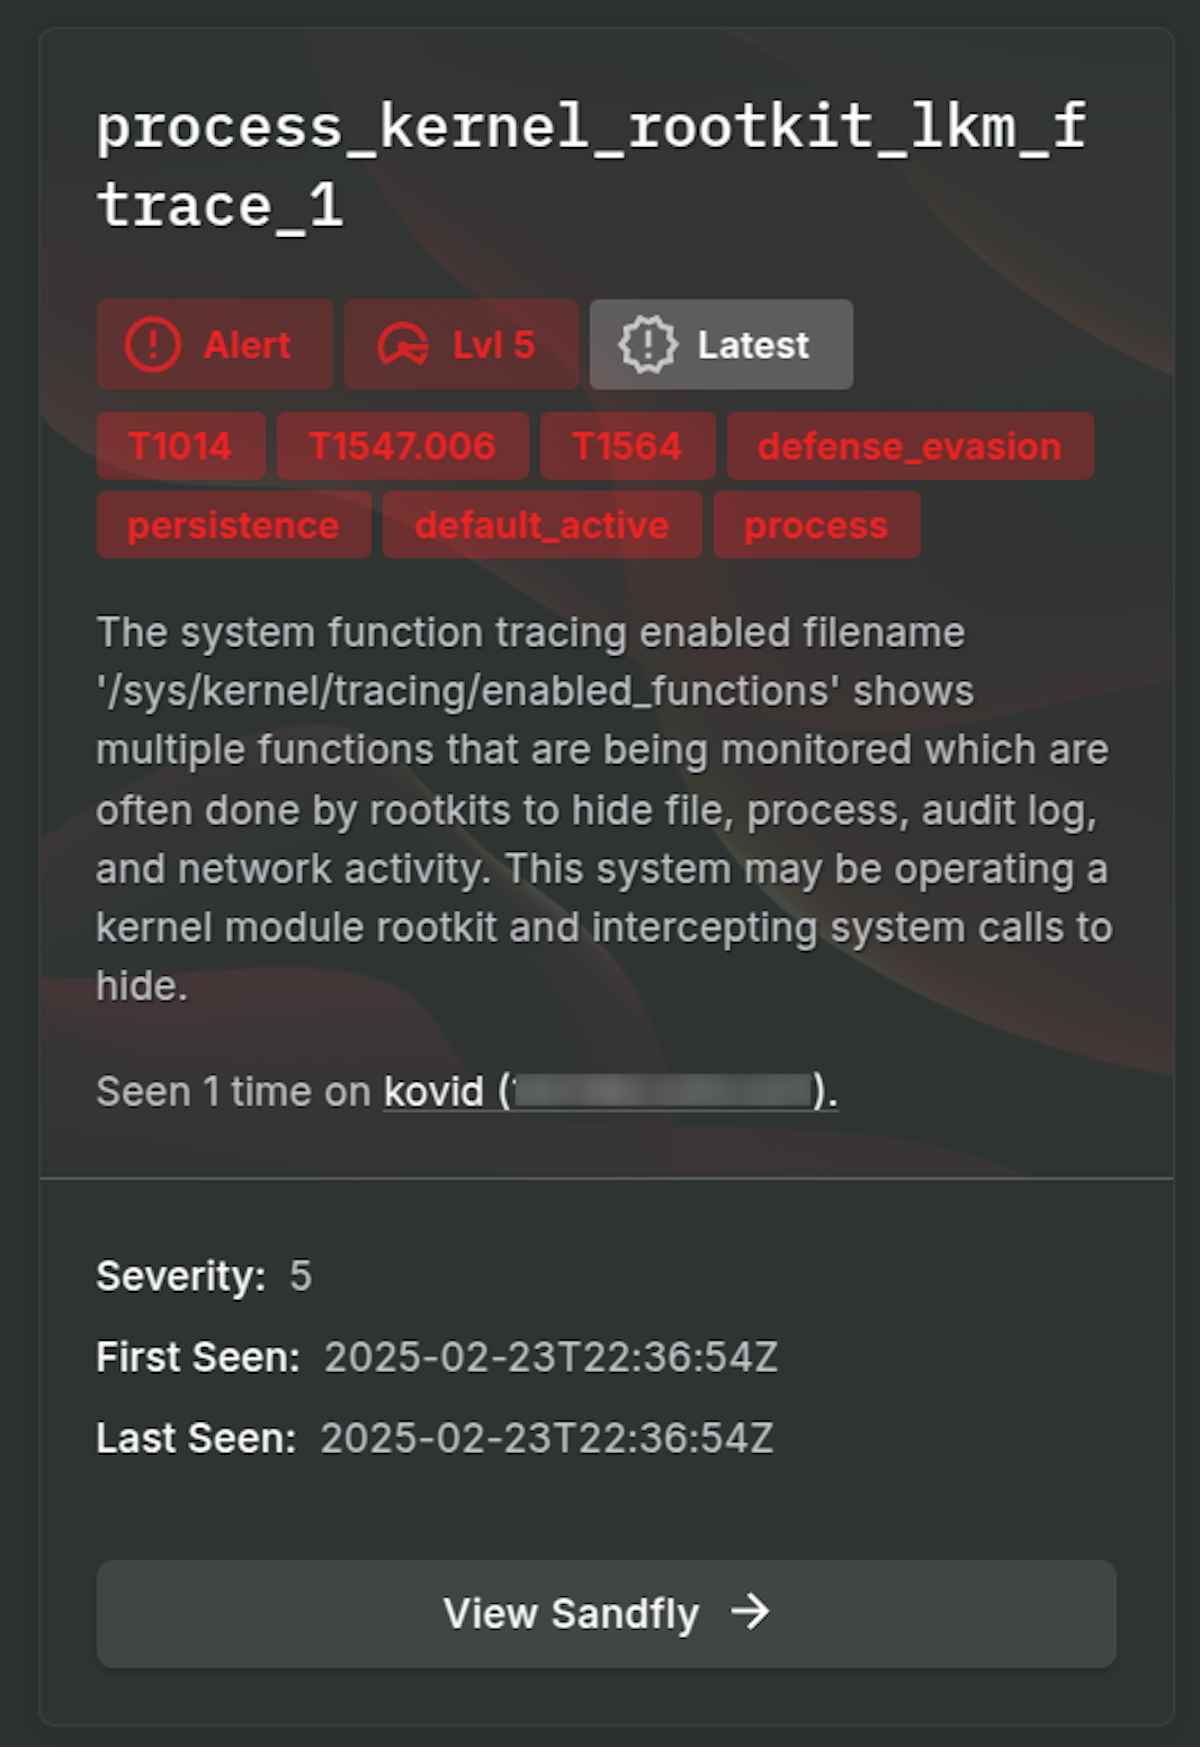The image size is (1200, 1747).
Task: Open the process tag filter
Action: point(816,525)
